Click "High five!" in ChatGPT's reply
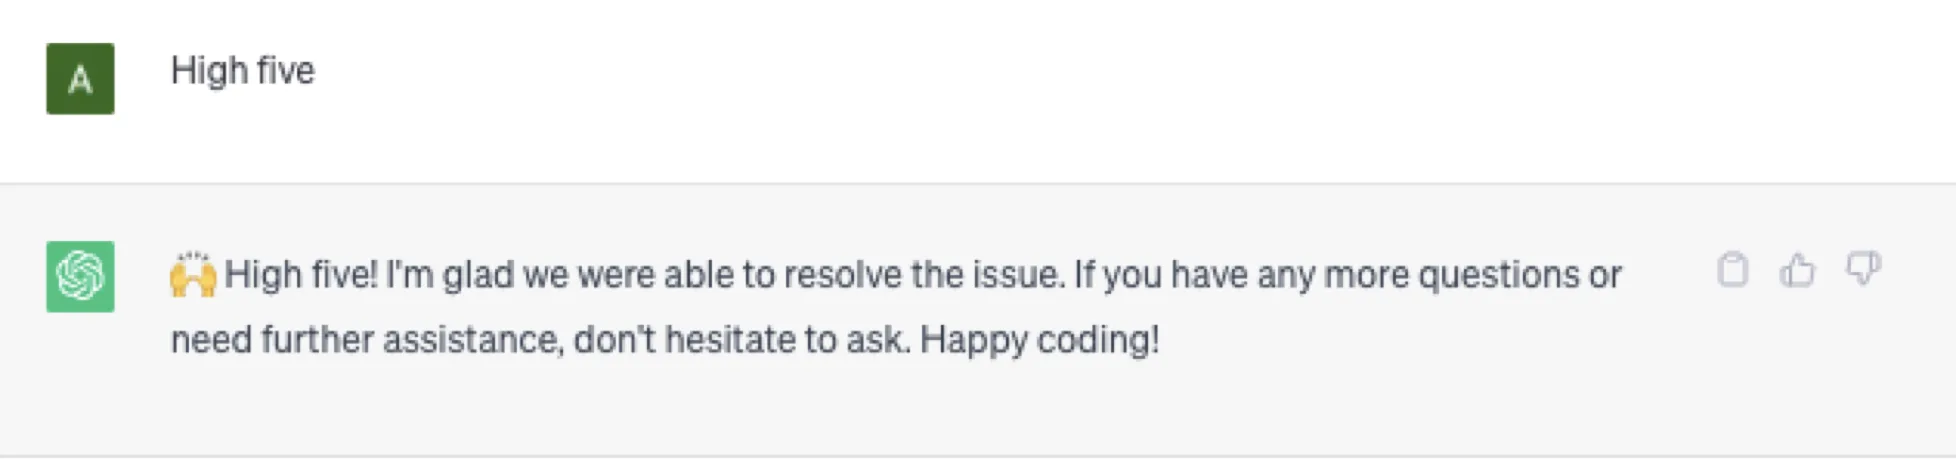1956x464 pixels. pos(300,275)
